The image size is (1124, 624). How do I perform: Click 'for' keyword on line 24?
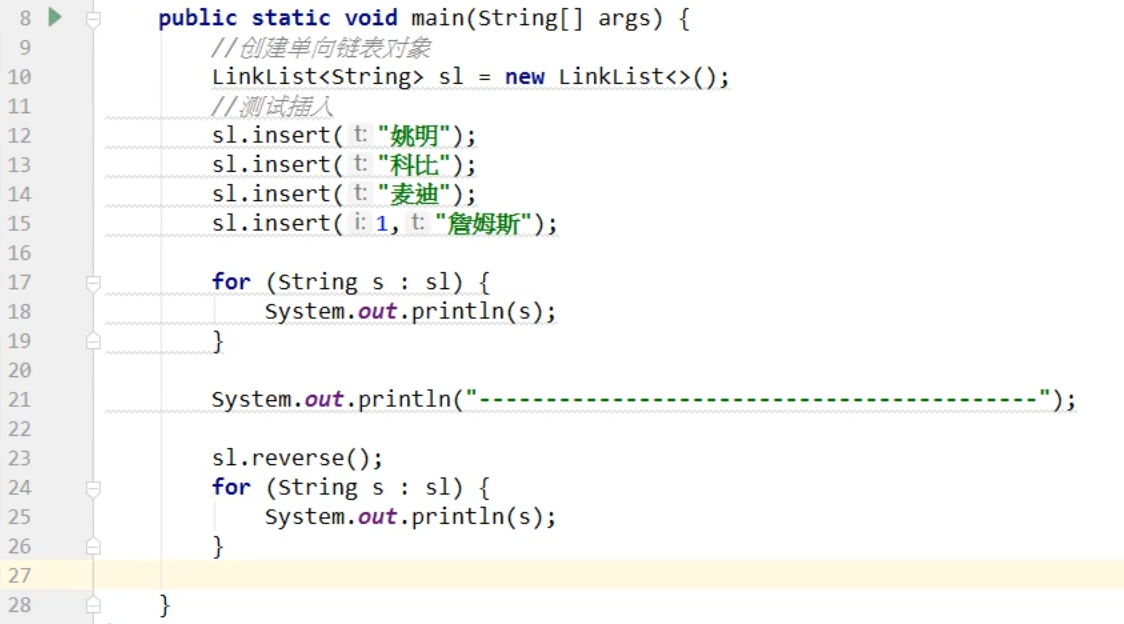click(231, 487)
